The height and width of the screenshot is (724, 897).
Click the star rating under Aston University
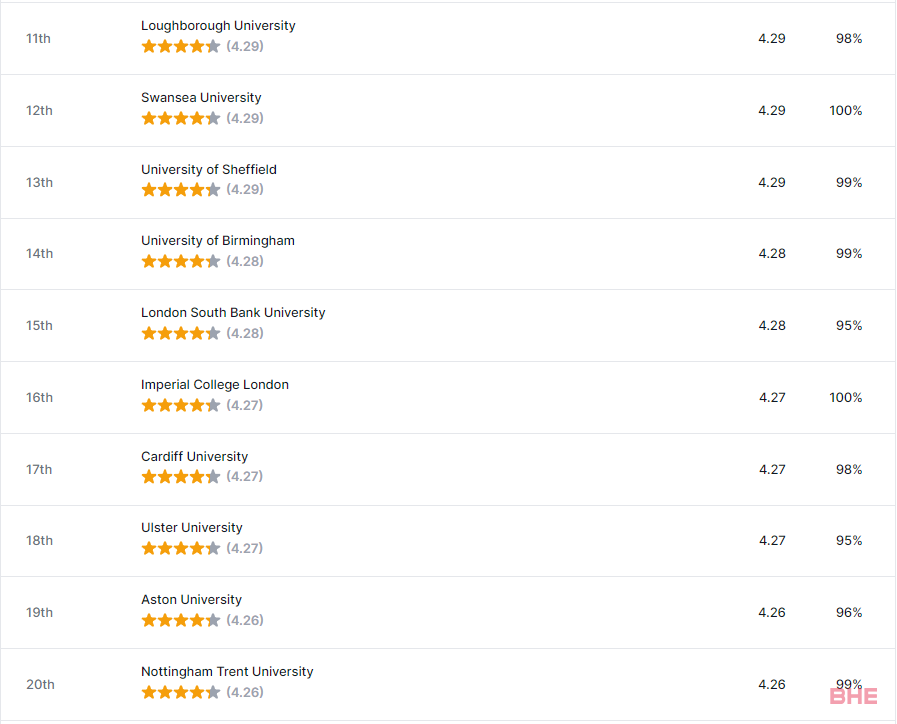[x=181, y=620]
